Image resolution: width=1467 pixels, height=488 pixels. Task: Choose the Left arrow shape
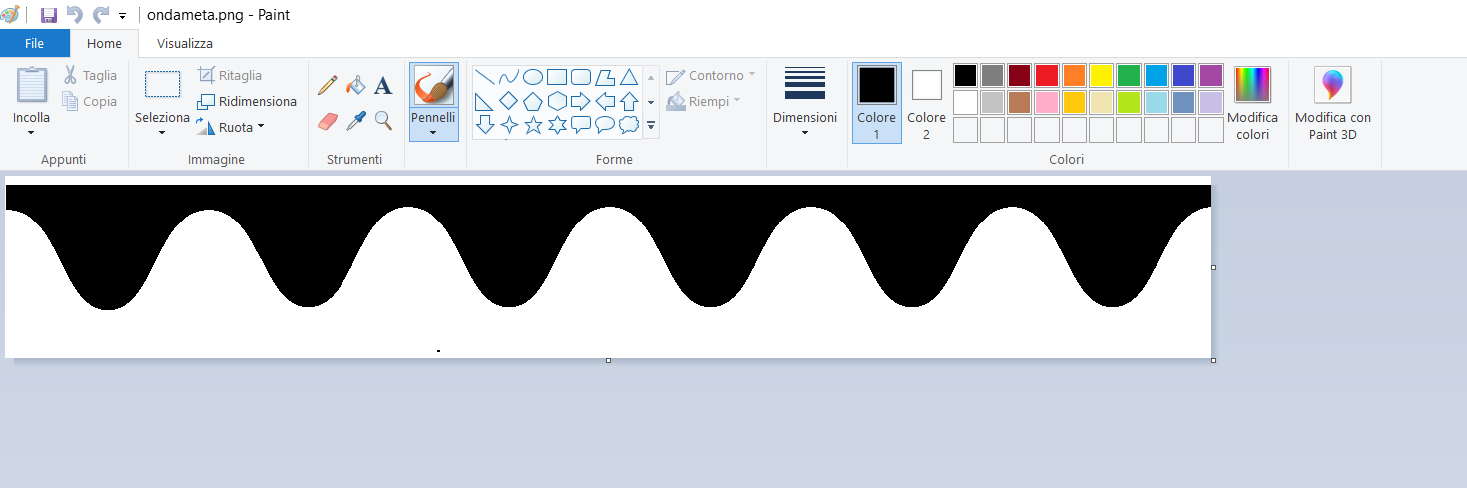(x=605, y=101)
